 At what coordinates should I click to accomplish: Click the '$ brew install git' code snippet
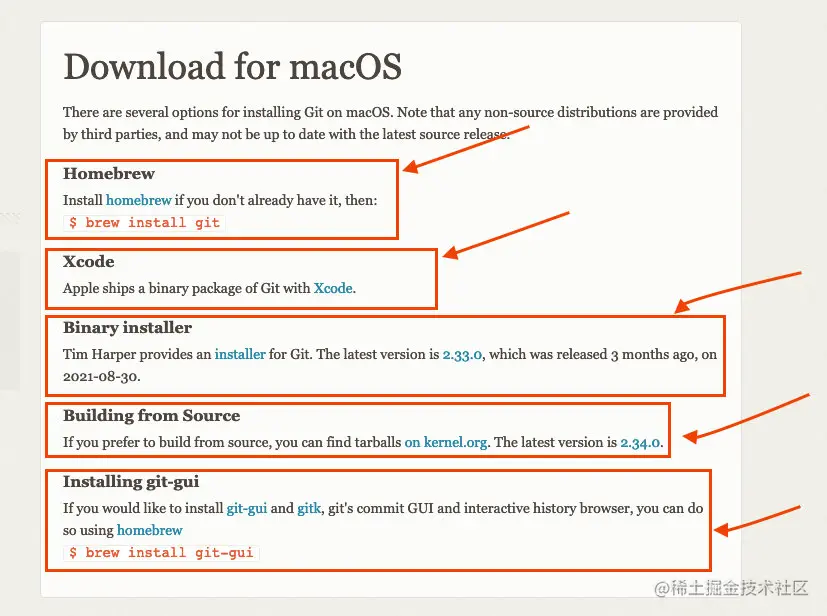pyautogui.click(x=145, y=223)
